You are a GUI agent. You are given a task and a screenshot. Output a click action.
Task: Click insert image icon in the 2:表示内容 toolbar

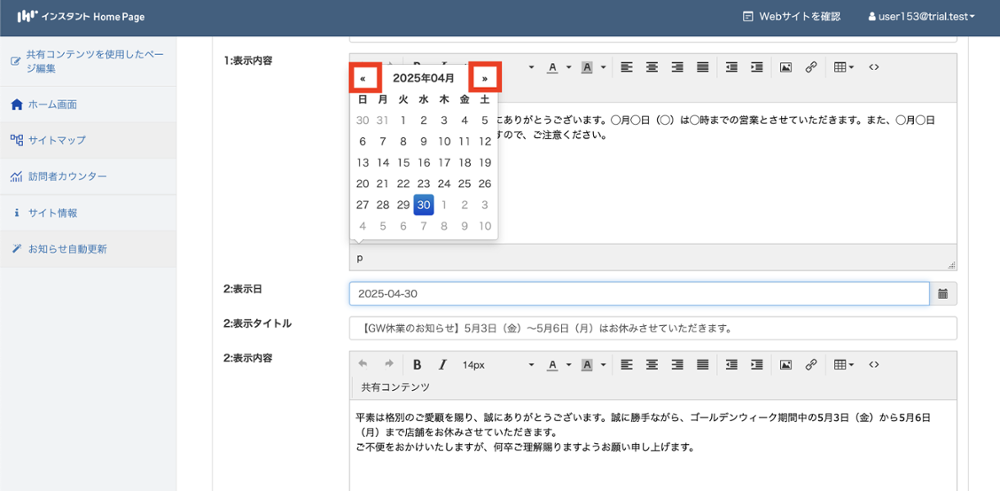(786, 365)
